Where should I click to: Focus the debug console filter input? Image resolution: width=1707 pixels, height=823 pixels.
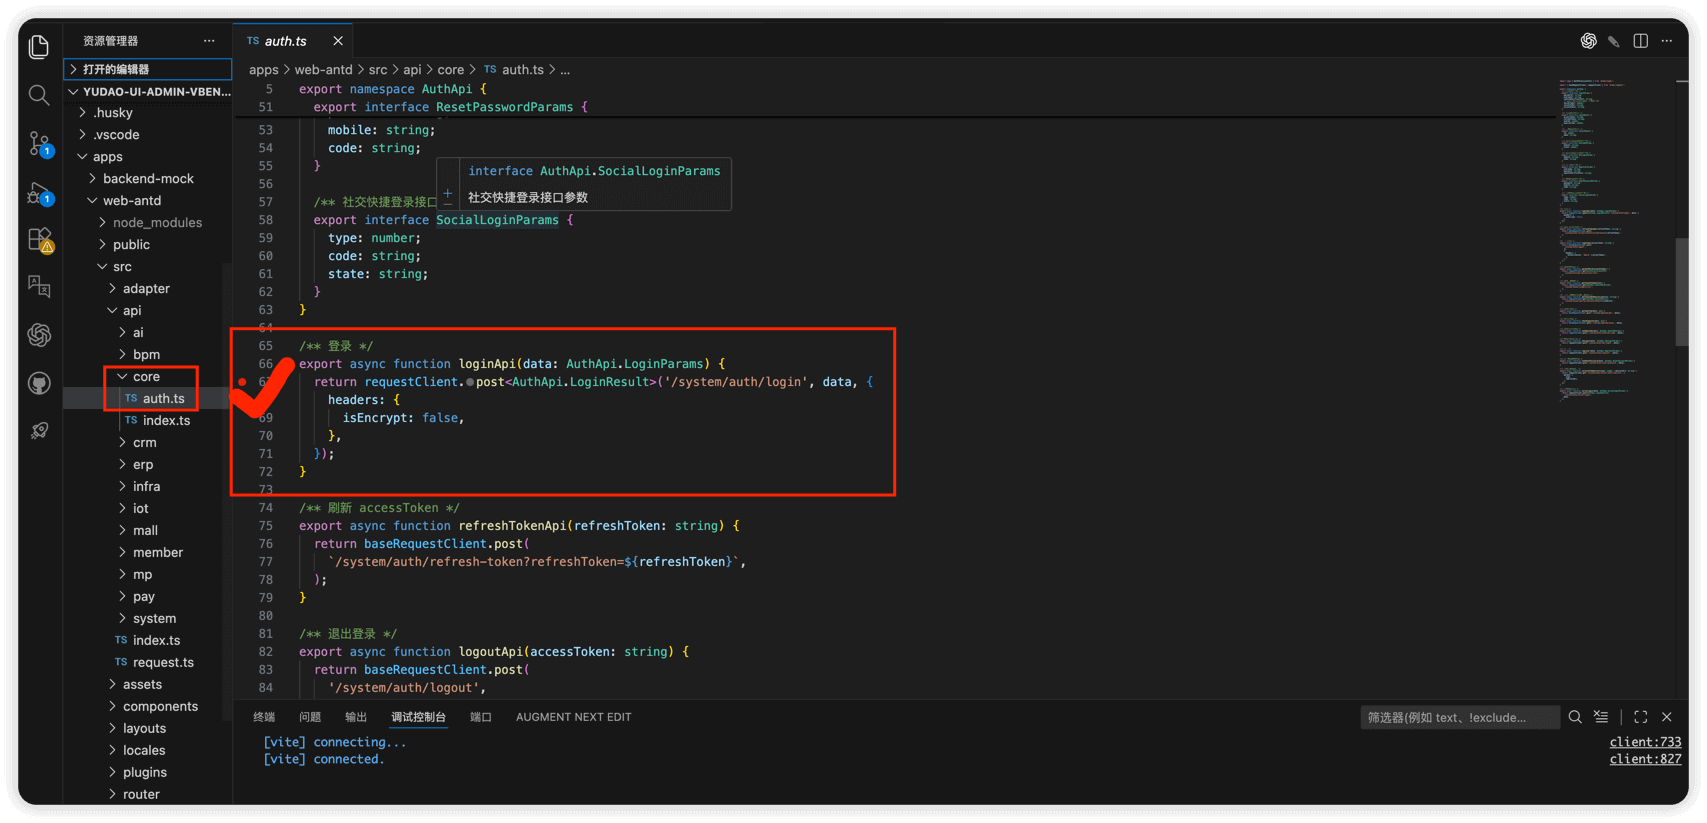tap(1458, 717)
